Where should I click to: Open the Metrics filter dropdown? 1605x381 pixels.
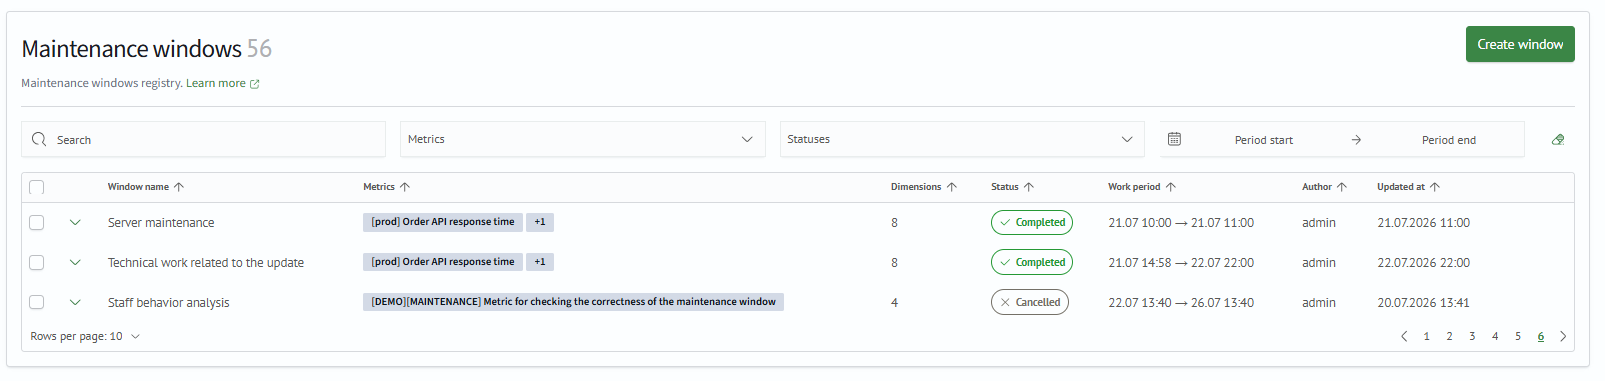(583, 139)
